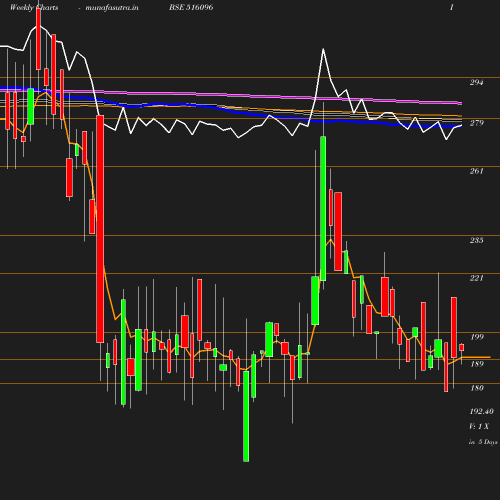This screenshot has height=500, width=500.
Task: Click the 'BSE 516096' ticker label
Action: point(191,7)
